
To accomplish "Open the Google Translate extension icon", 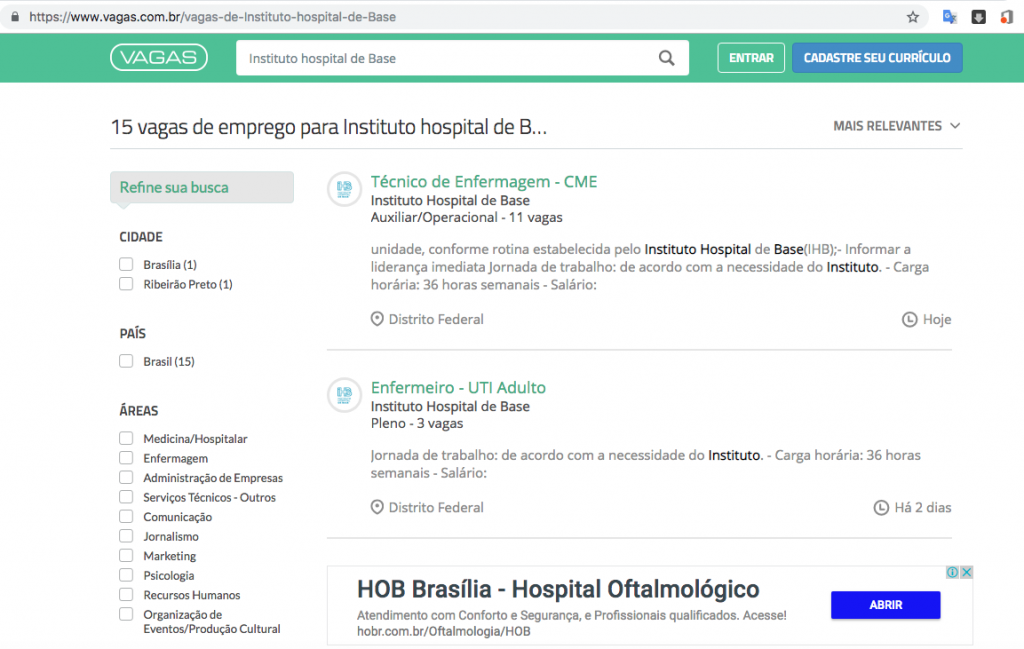I will 950,17.
